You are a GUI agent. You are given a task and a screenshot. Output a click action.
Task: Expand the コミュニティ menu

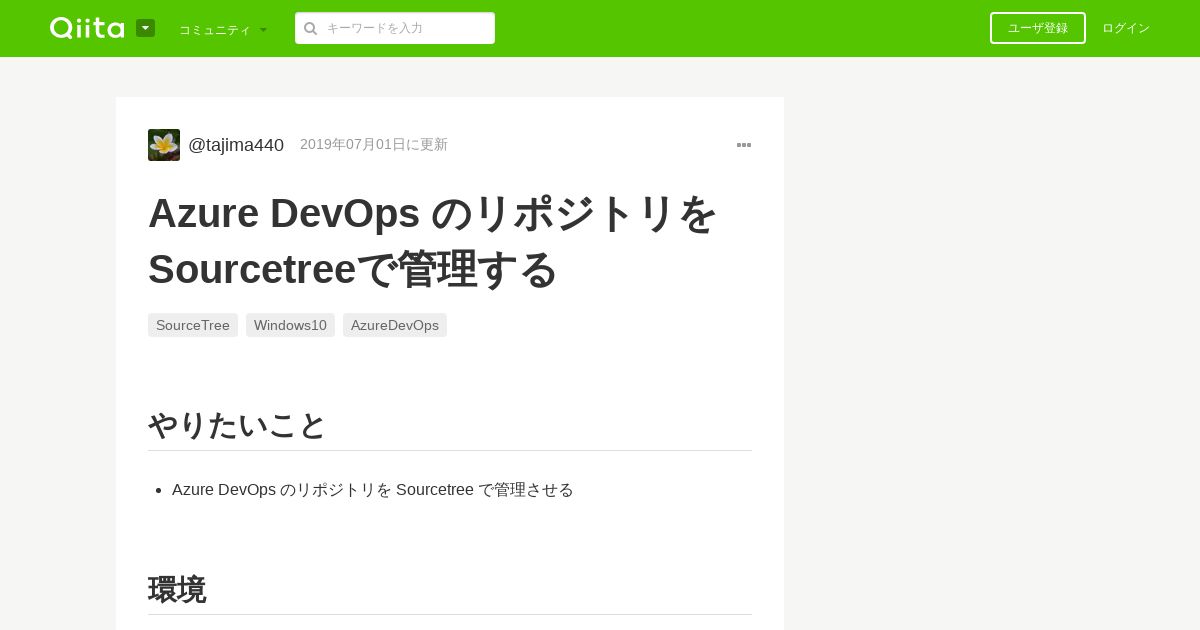(x=223, y=29)
